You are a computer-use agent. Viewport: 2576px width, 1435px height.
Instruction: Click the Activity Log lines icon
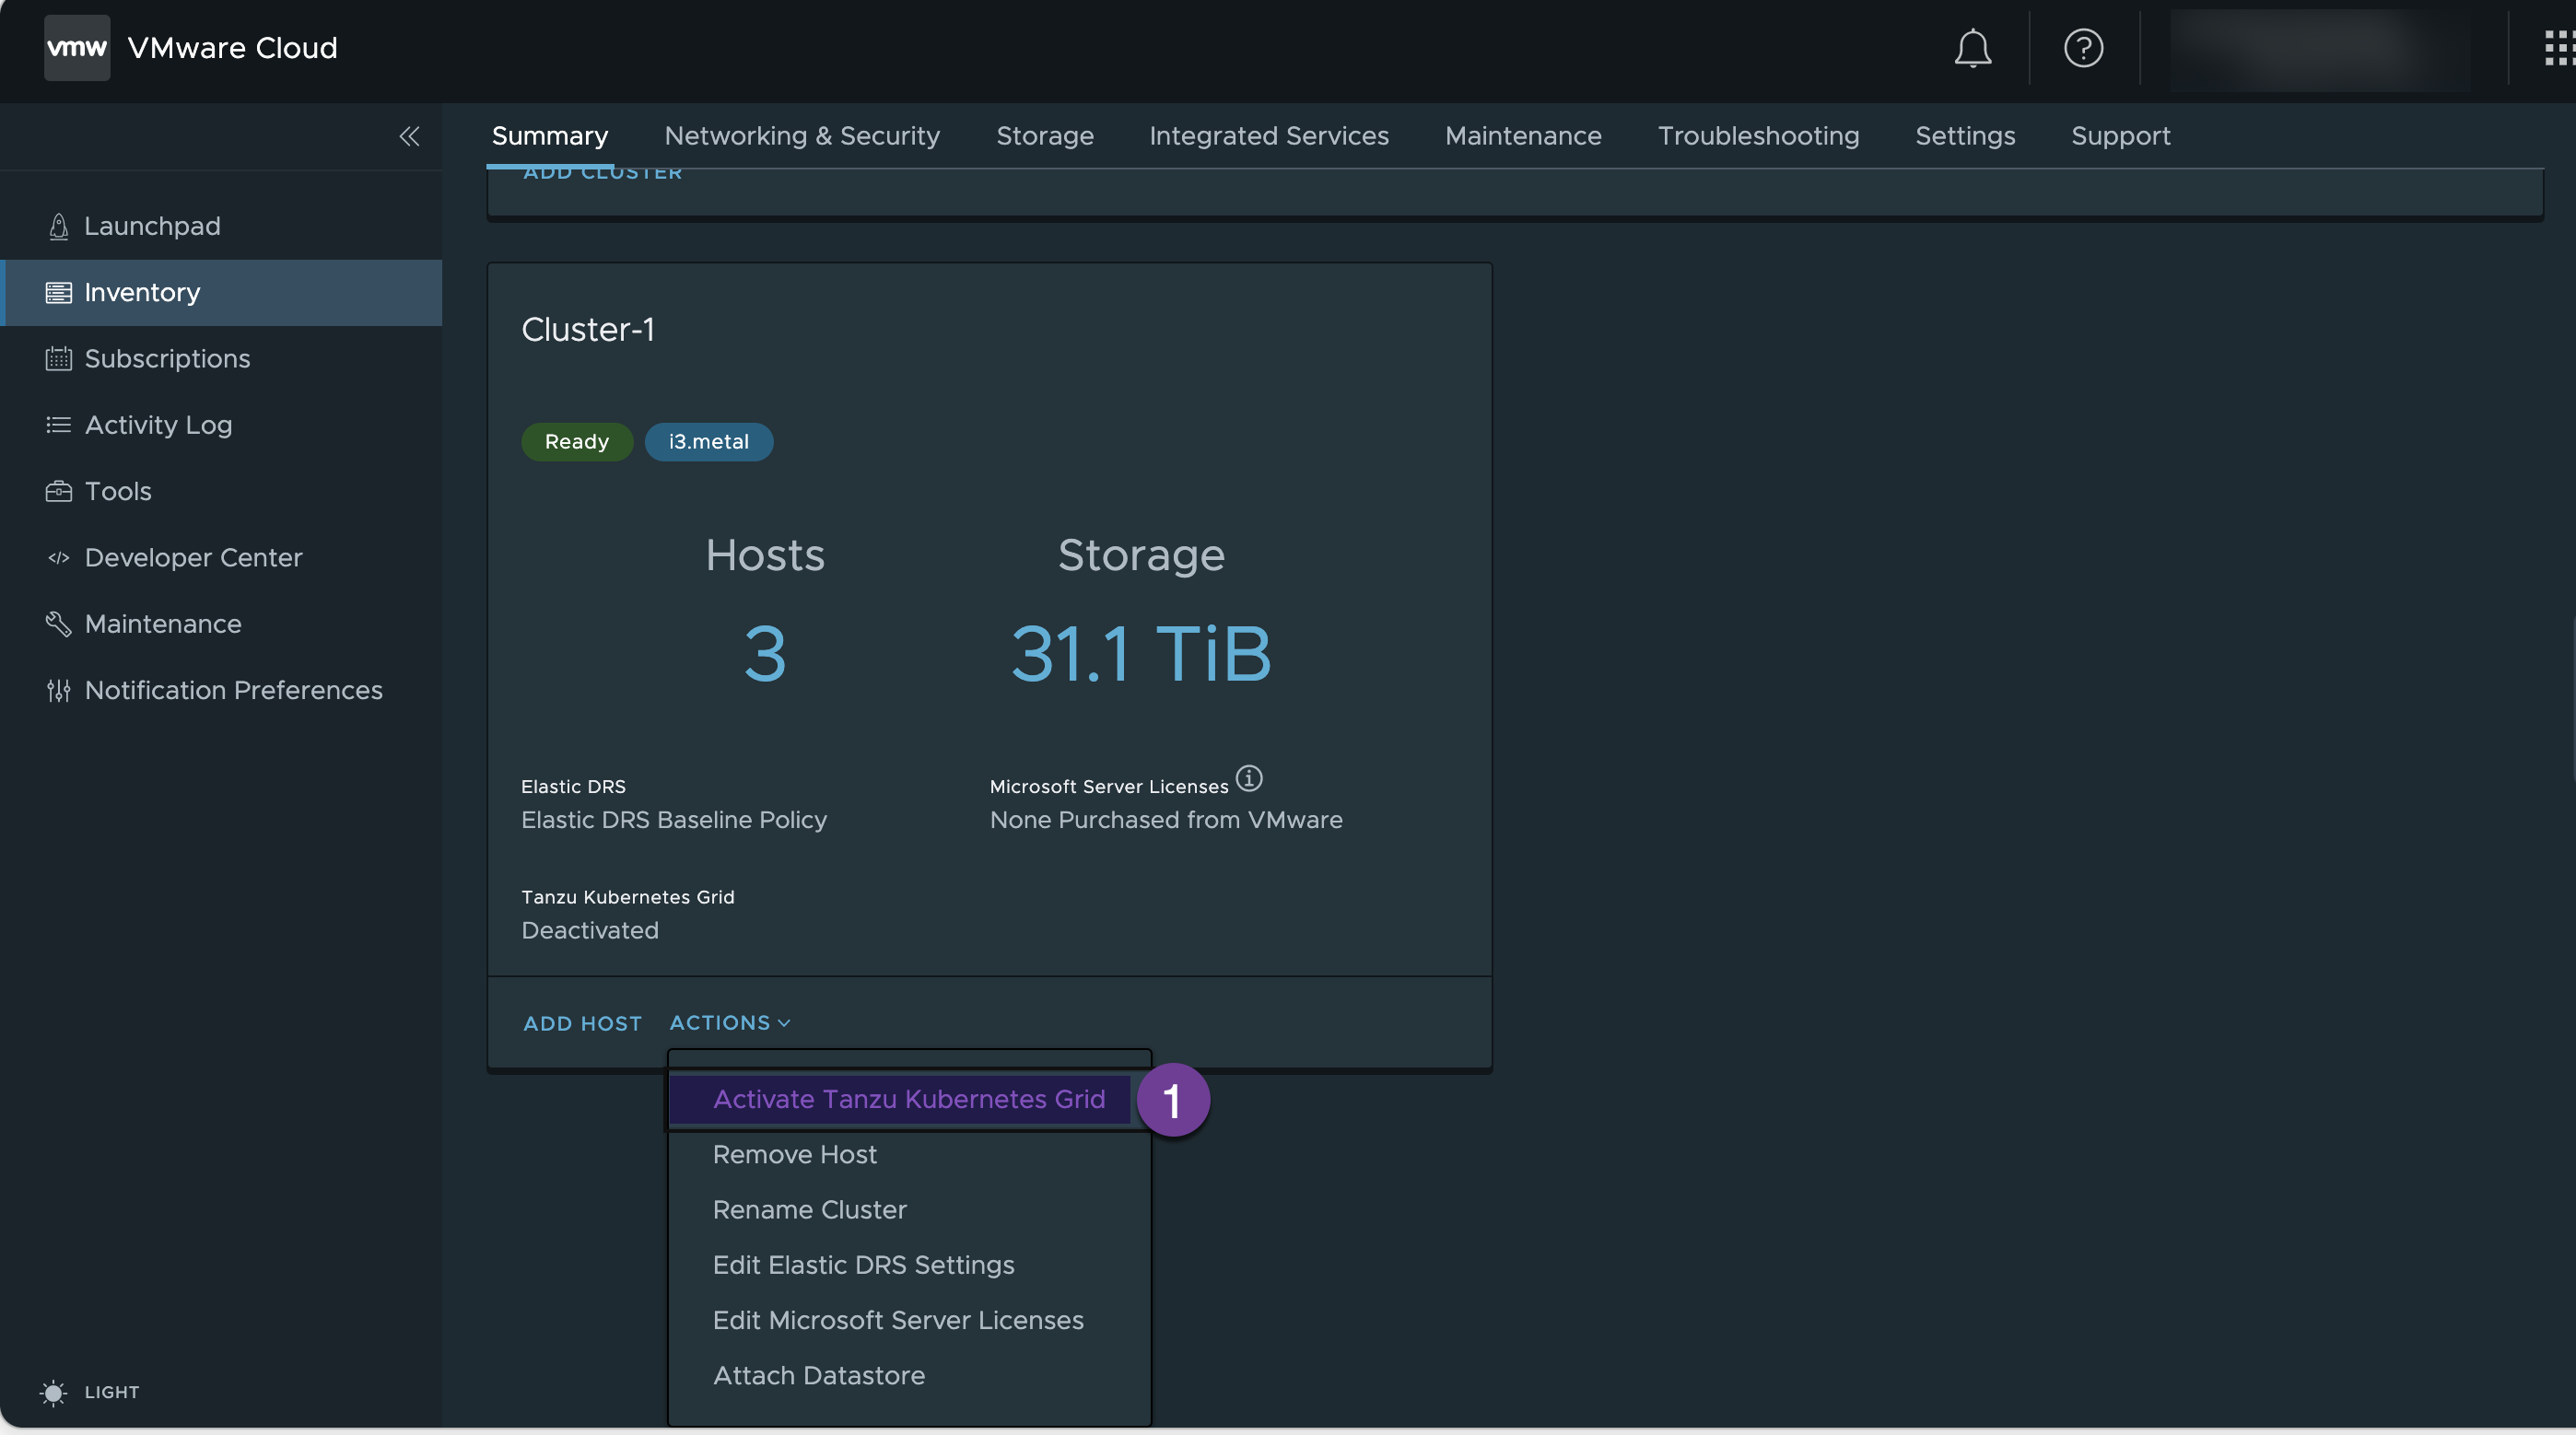[x=59, y=425]
